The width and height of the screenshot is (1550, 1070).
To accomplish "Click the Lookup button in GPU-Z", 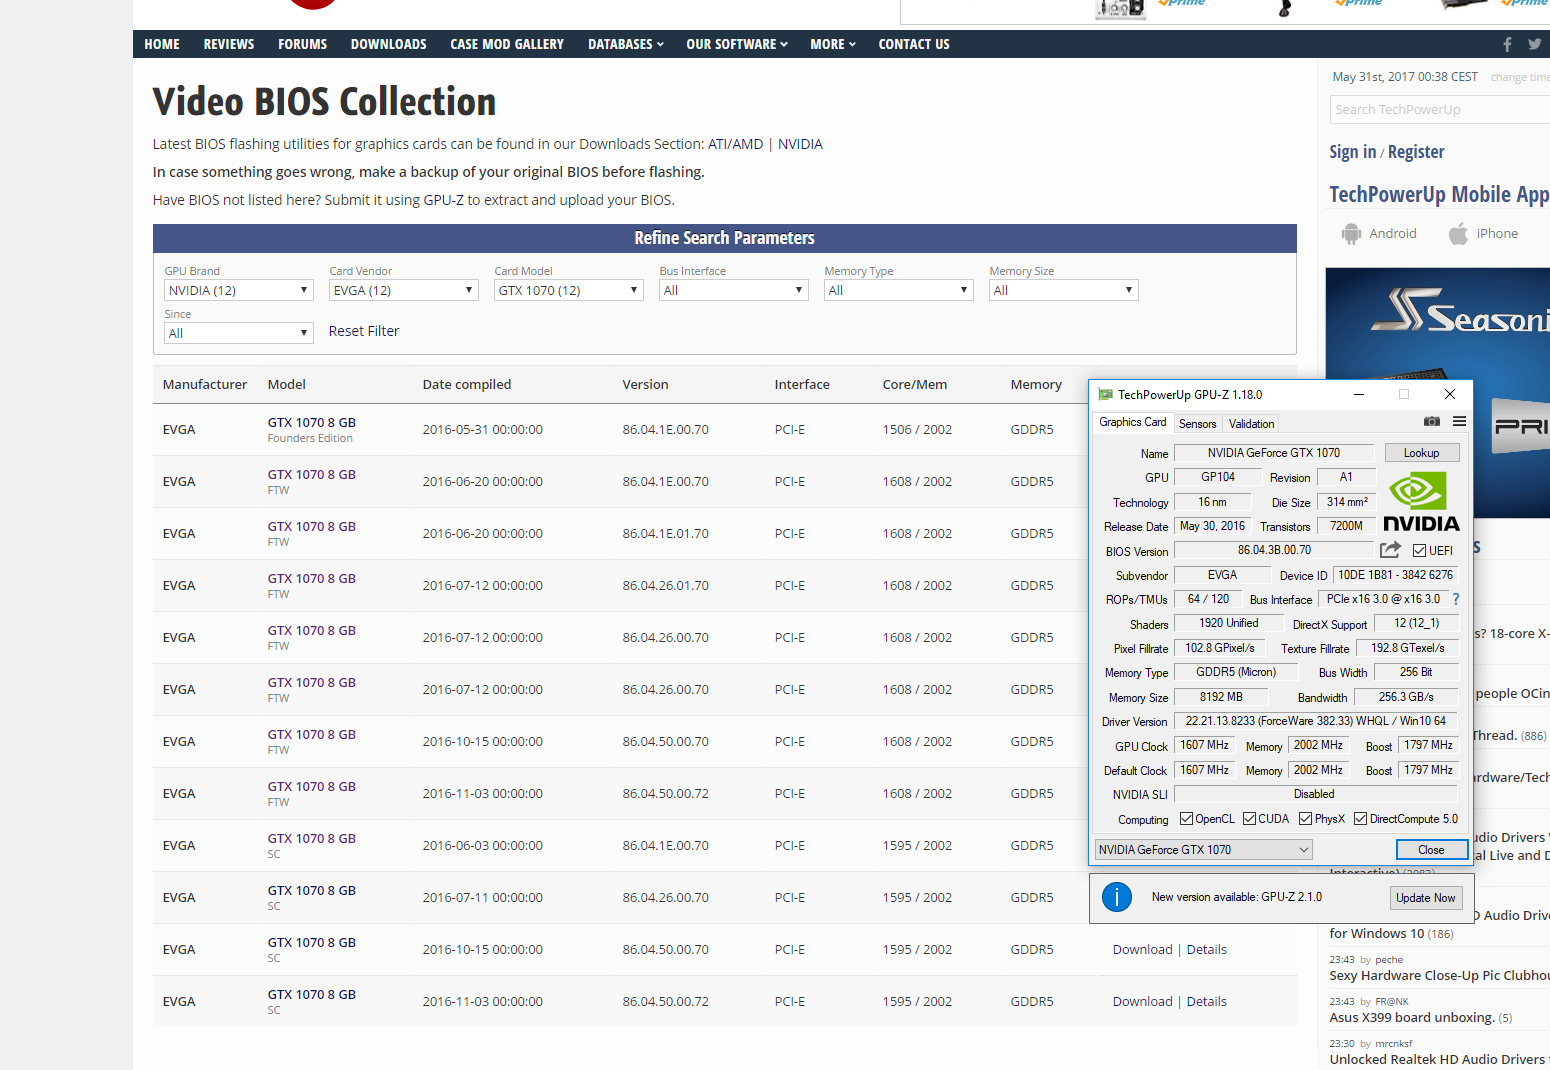I will pos(1421,453).
